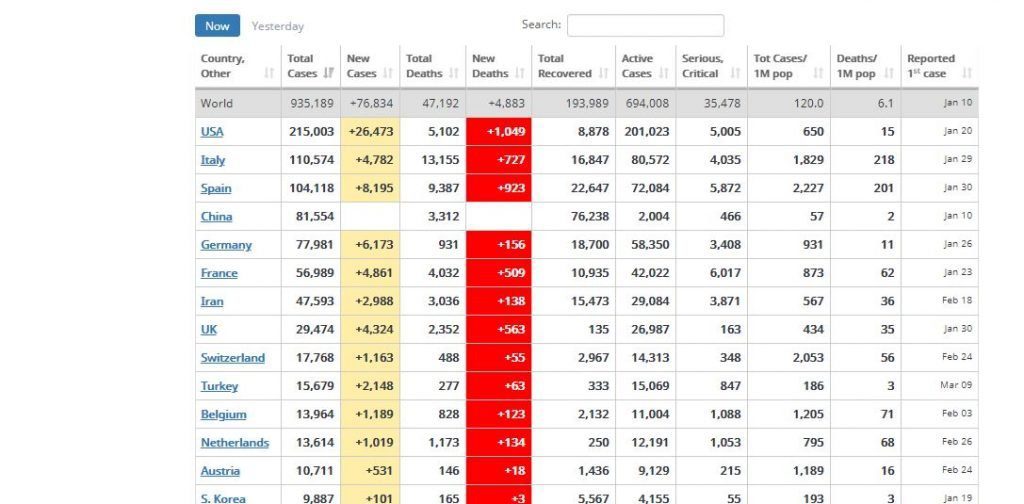Focus the Search input field
1024x504 pixels.
click(645, 25)
